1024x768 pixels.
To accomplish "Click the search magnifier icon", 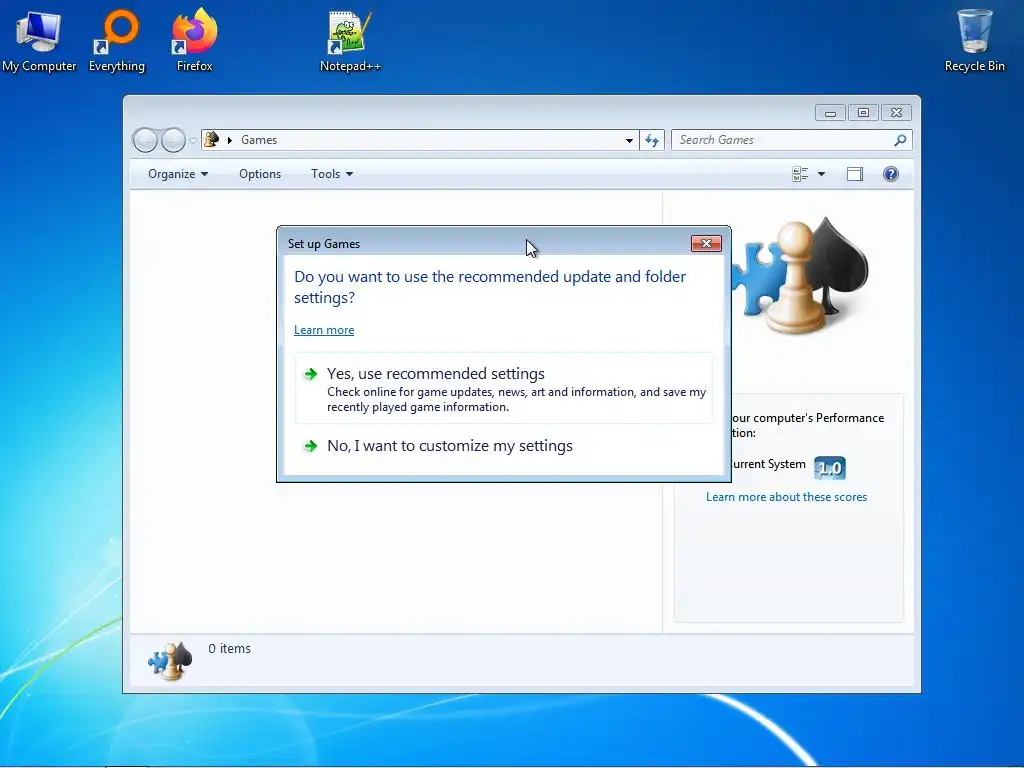I will pyautogui.click(x=900, y=140).
